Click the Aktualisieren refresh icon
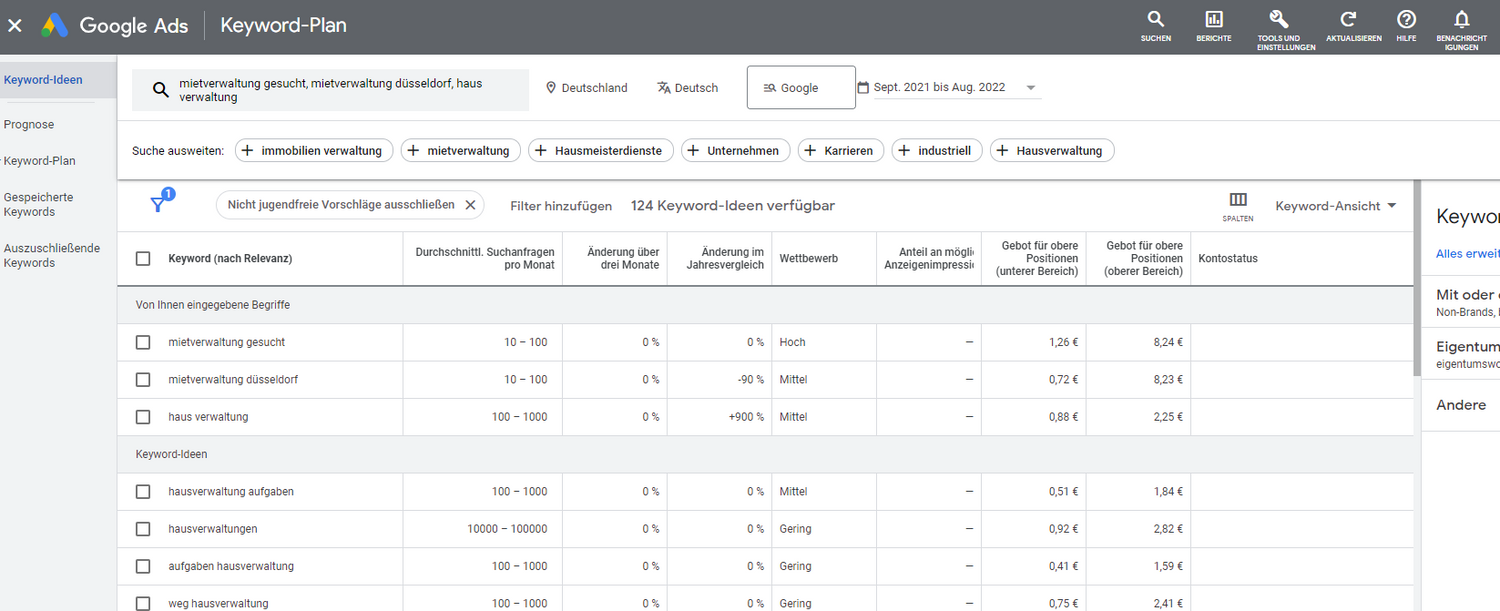The height and width of the screenshot is (611, 1500). 1349,20
